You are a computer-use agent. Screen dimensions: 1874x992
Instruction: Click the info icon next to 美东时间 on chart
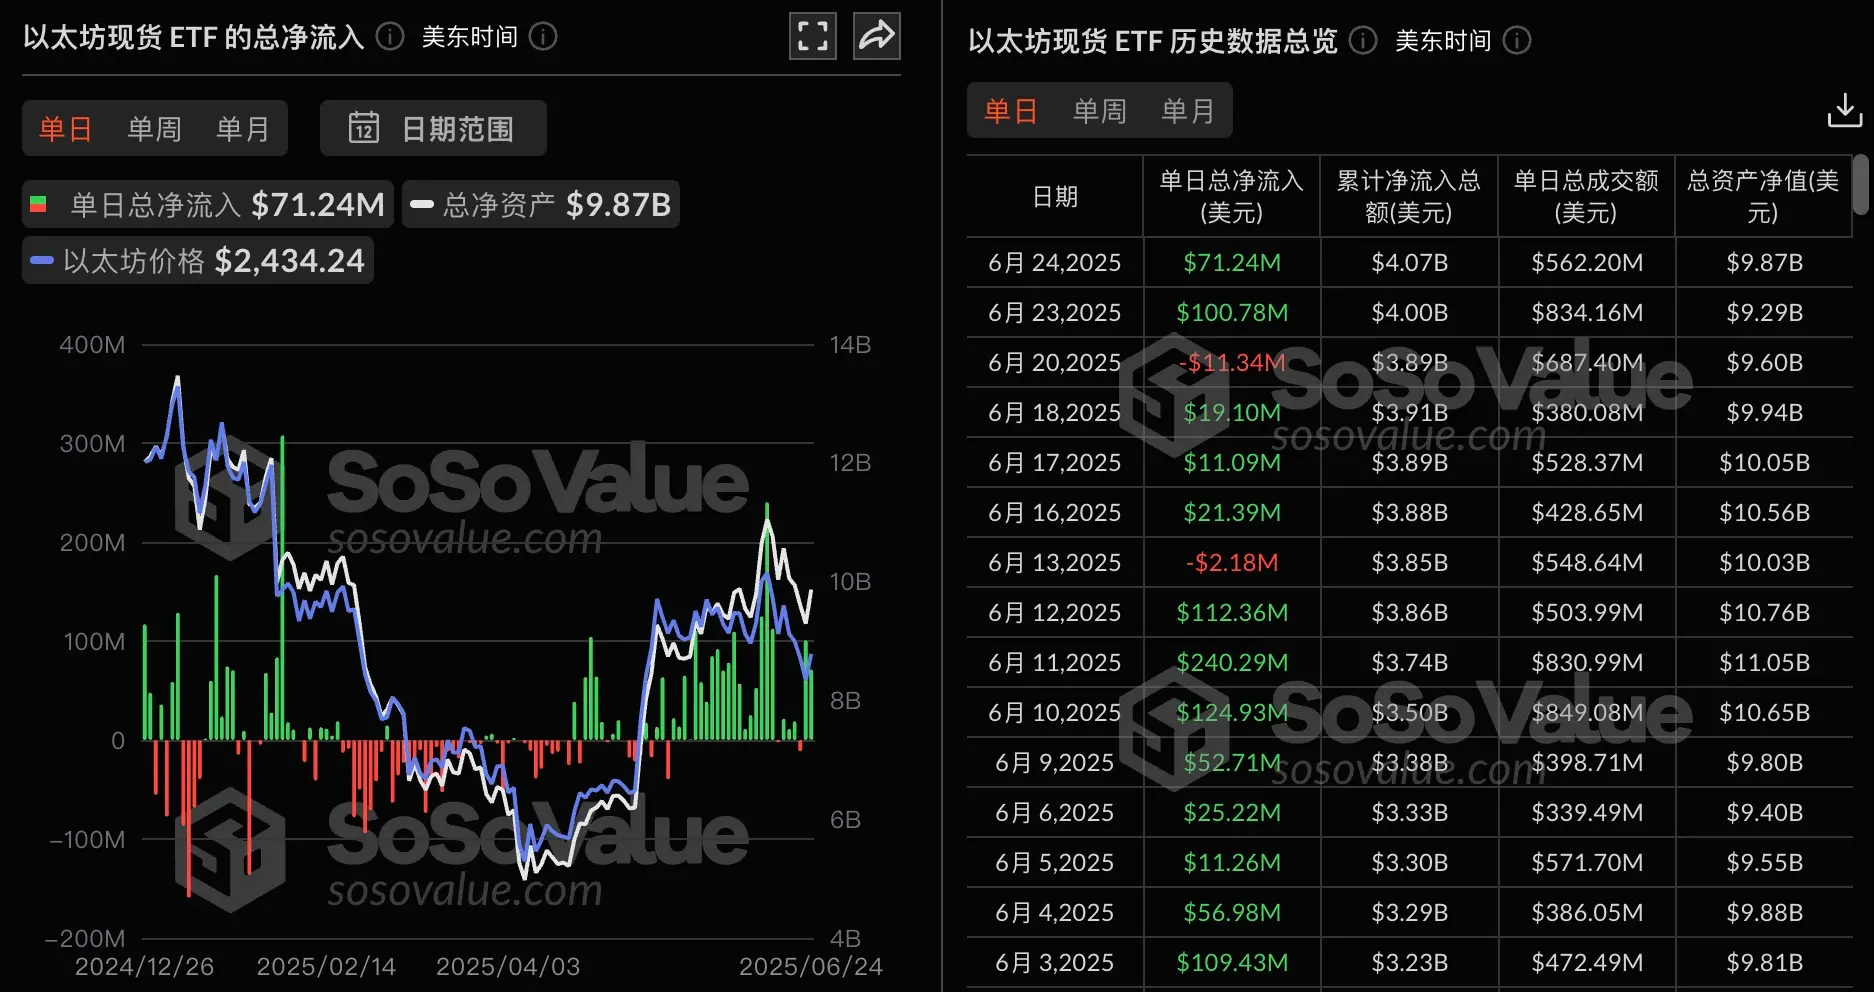(x=542, y=37)
